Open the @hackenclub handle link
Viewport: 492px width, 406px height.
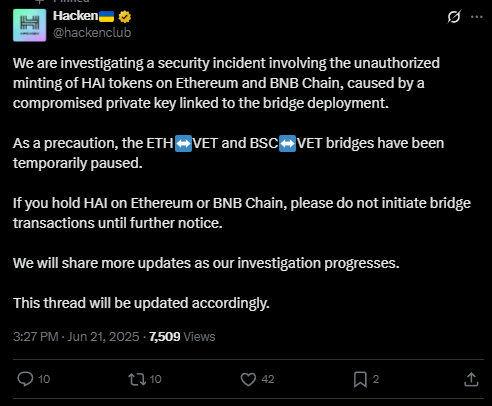click(92, 33)
